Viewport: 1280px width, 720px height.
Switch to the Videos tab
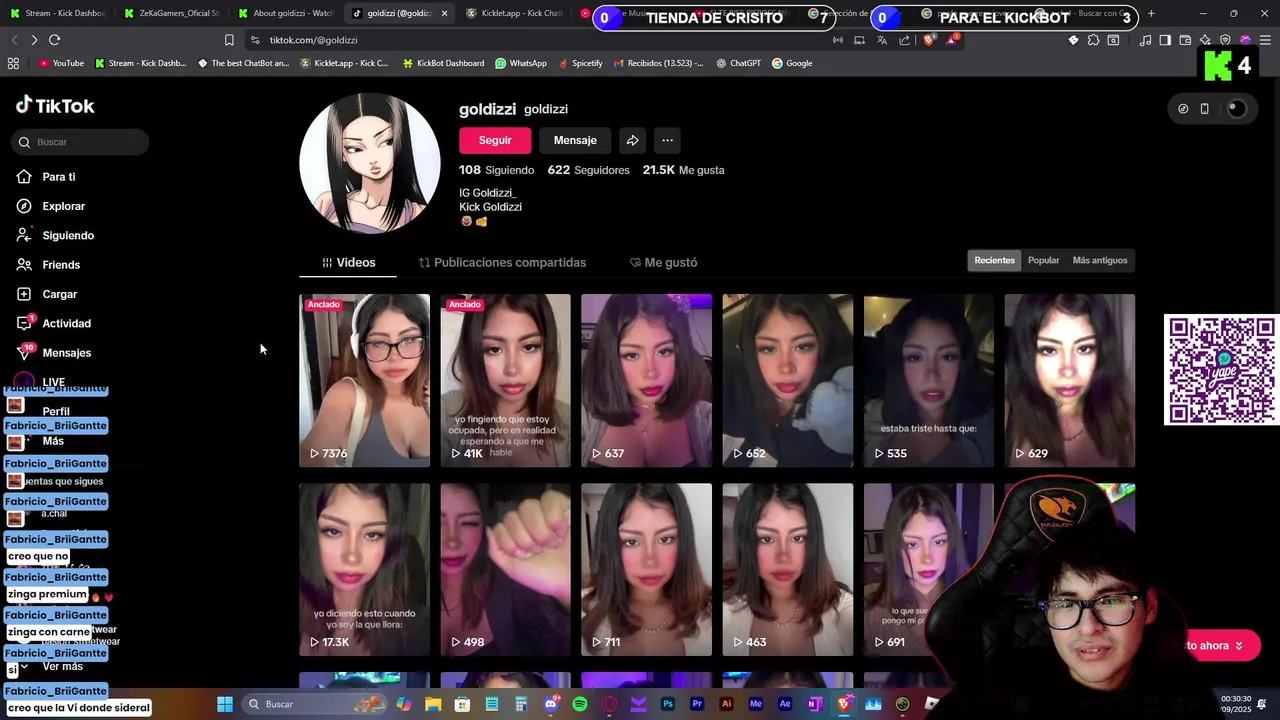click(x=348, y=262)
